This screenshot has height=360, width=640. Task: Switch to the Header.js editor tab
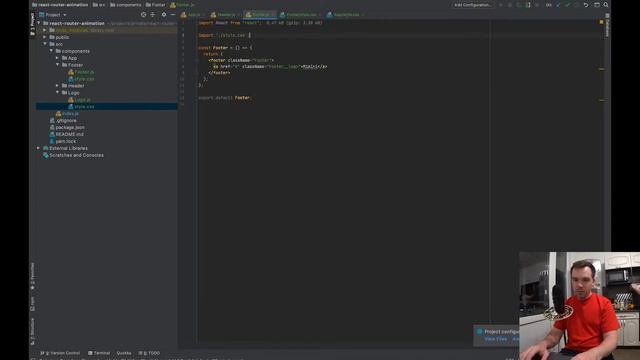pos(224,15)
